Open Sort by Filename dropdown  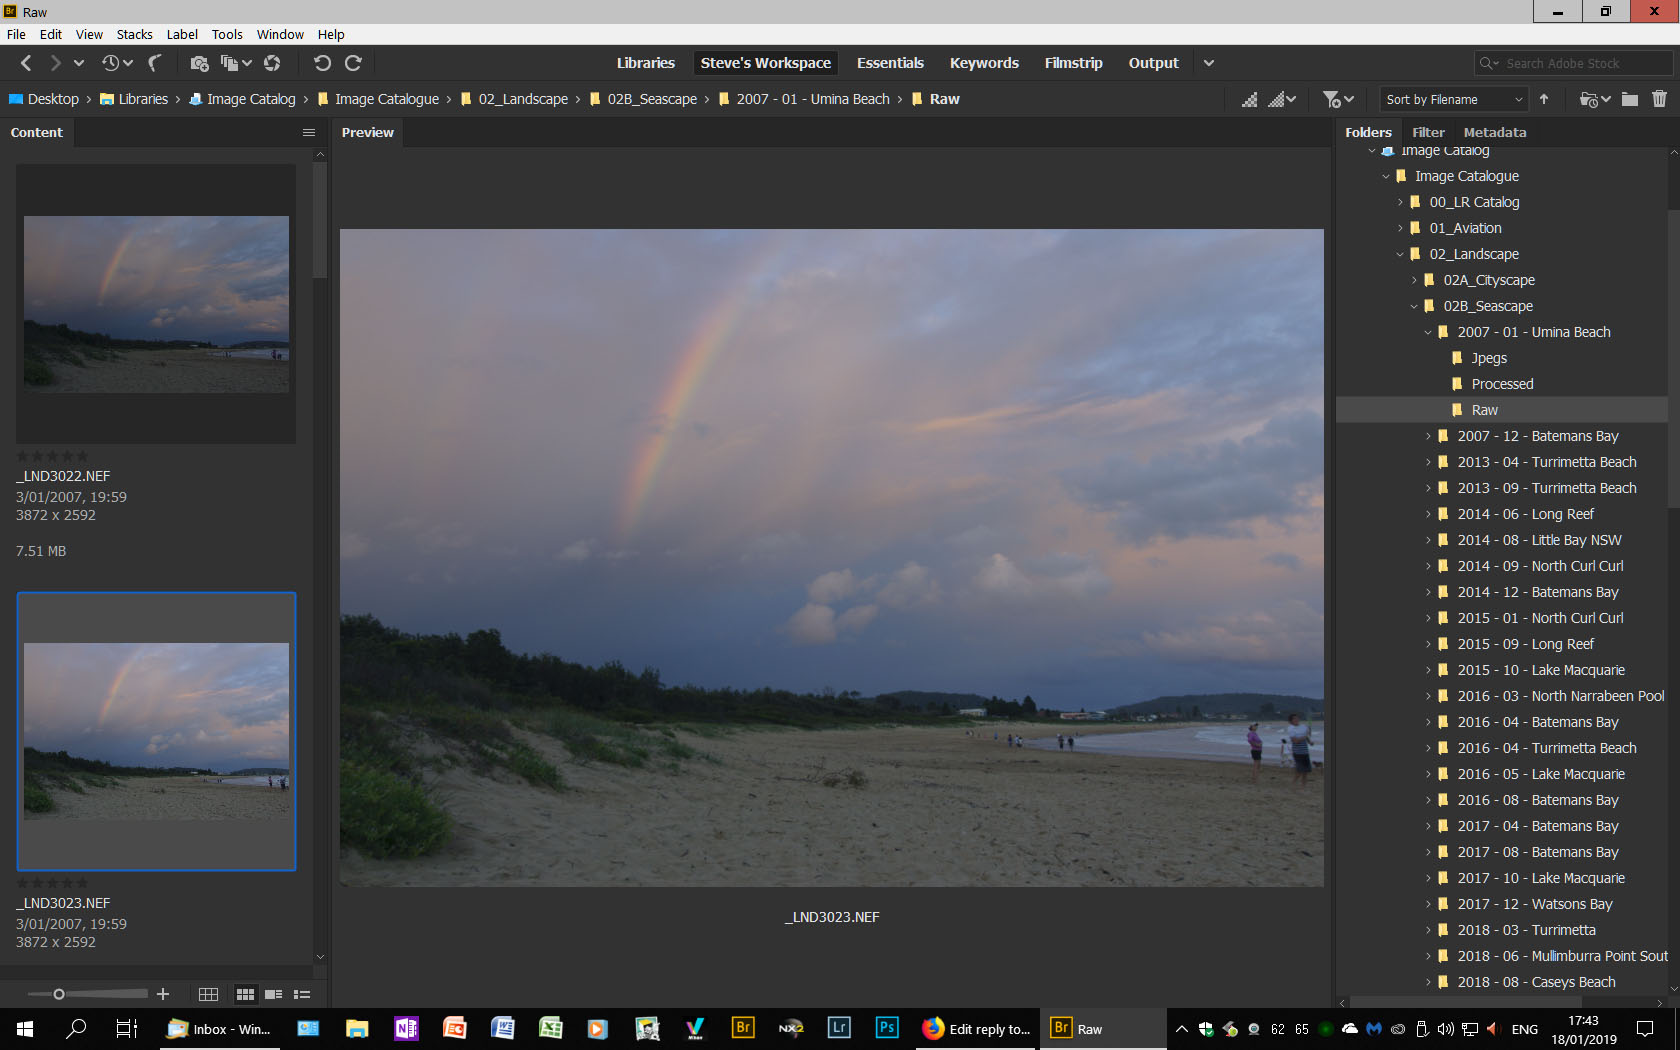1453,99
